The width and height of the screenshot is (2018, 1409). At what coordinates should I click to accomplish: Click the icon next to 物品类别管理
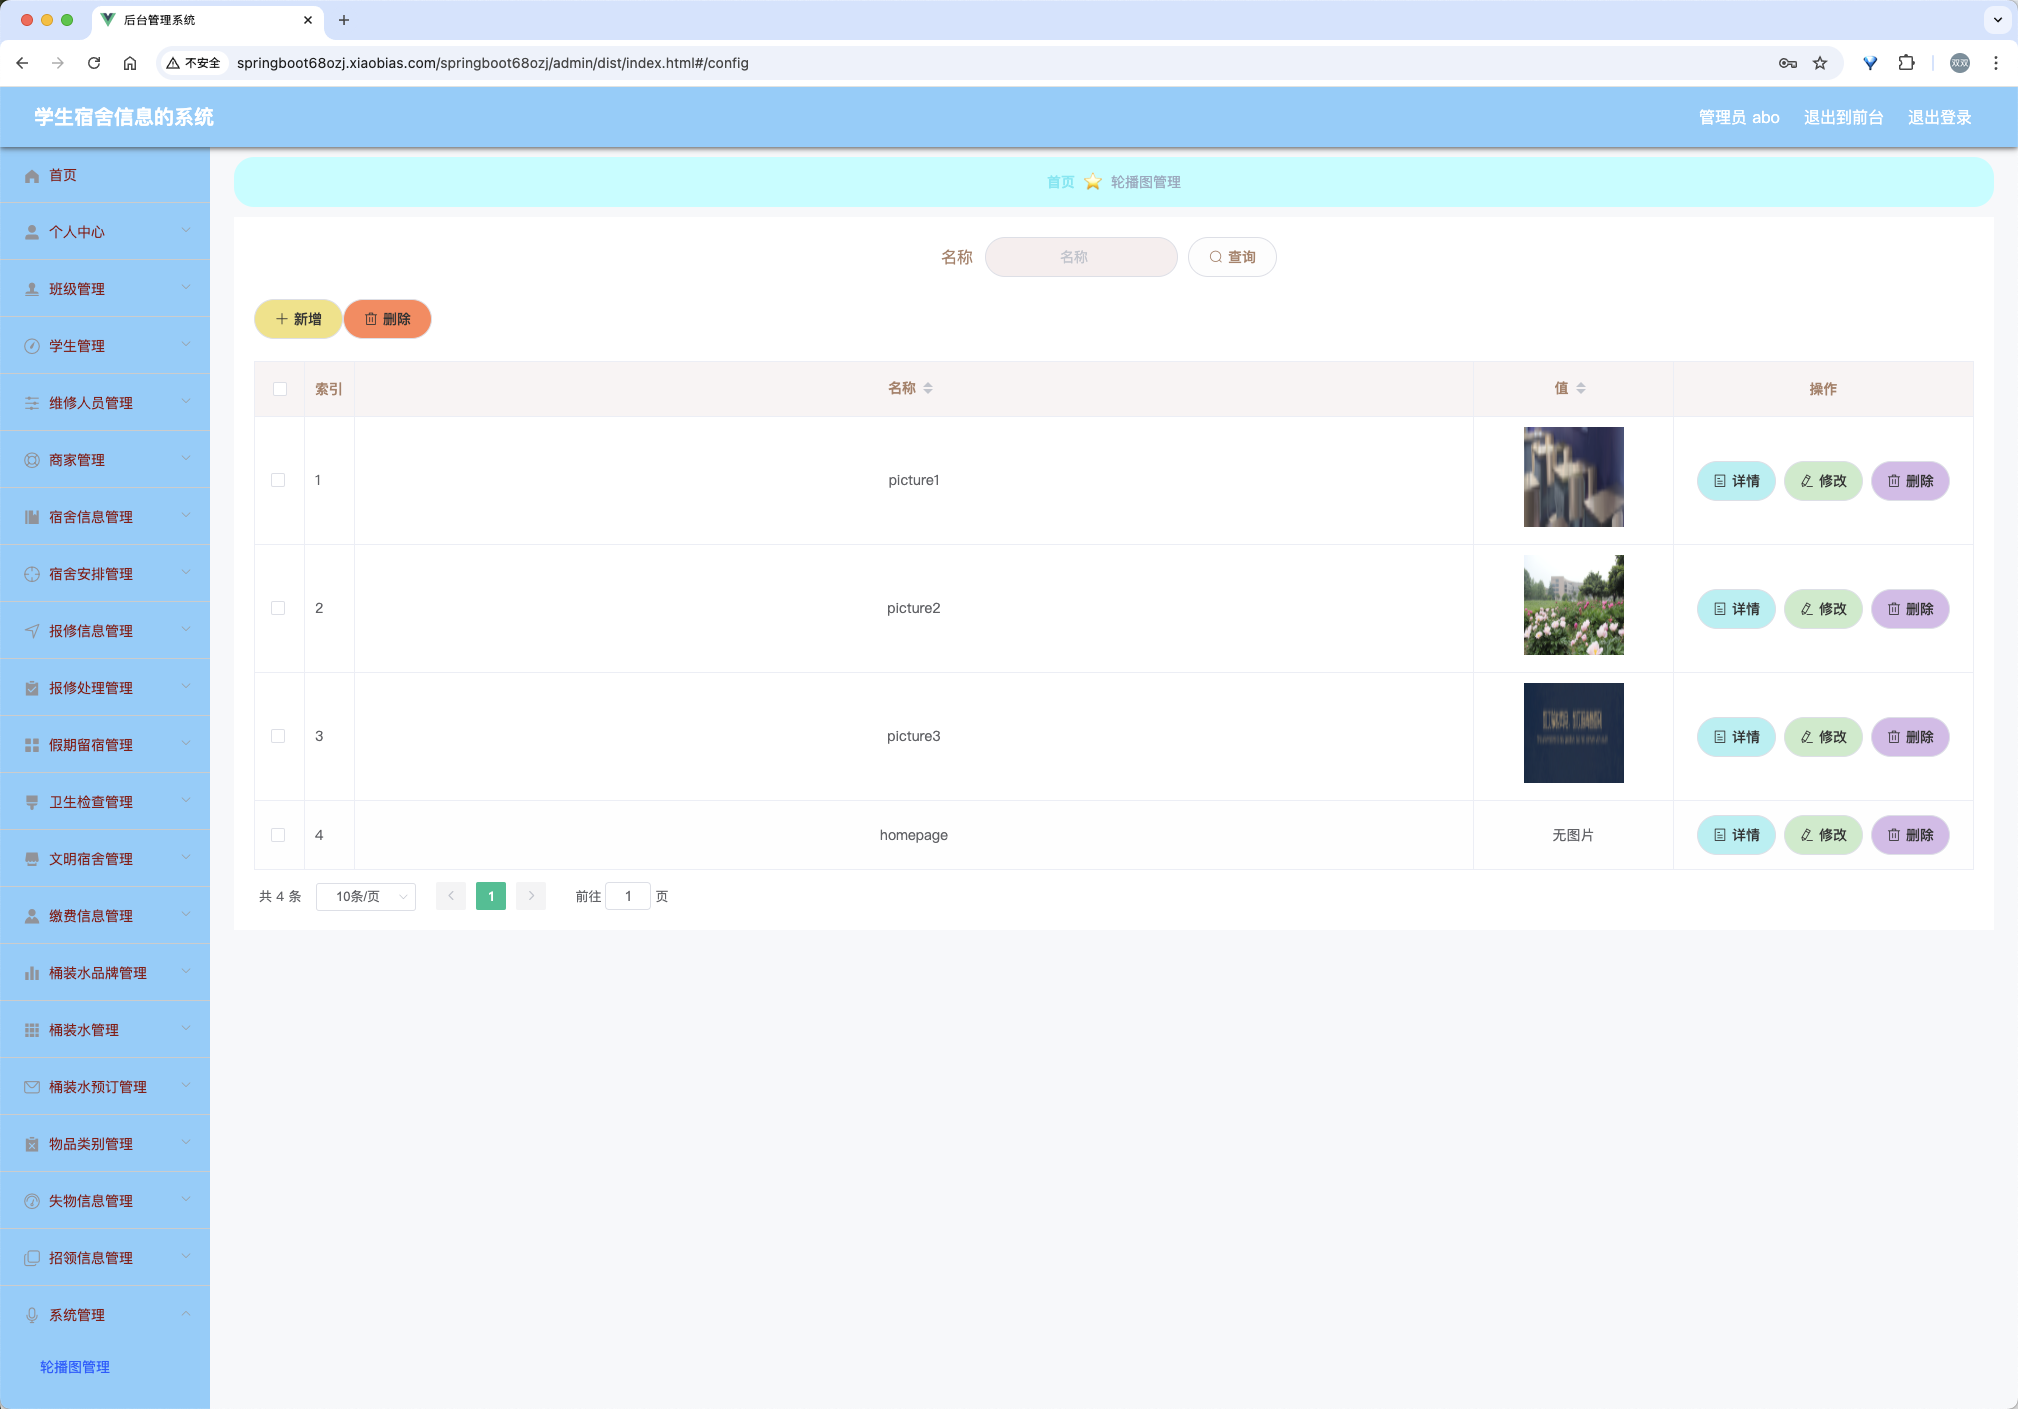click(x=32, y=1144)
